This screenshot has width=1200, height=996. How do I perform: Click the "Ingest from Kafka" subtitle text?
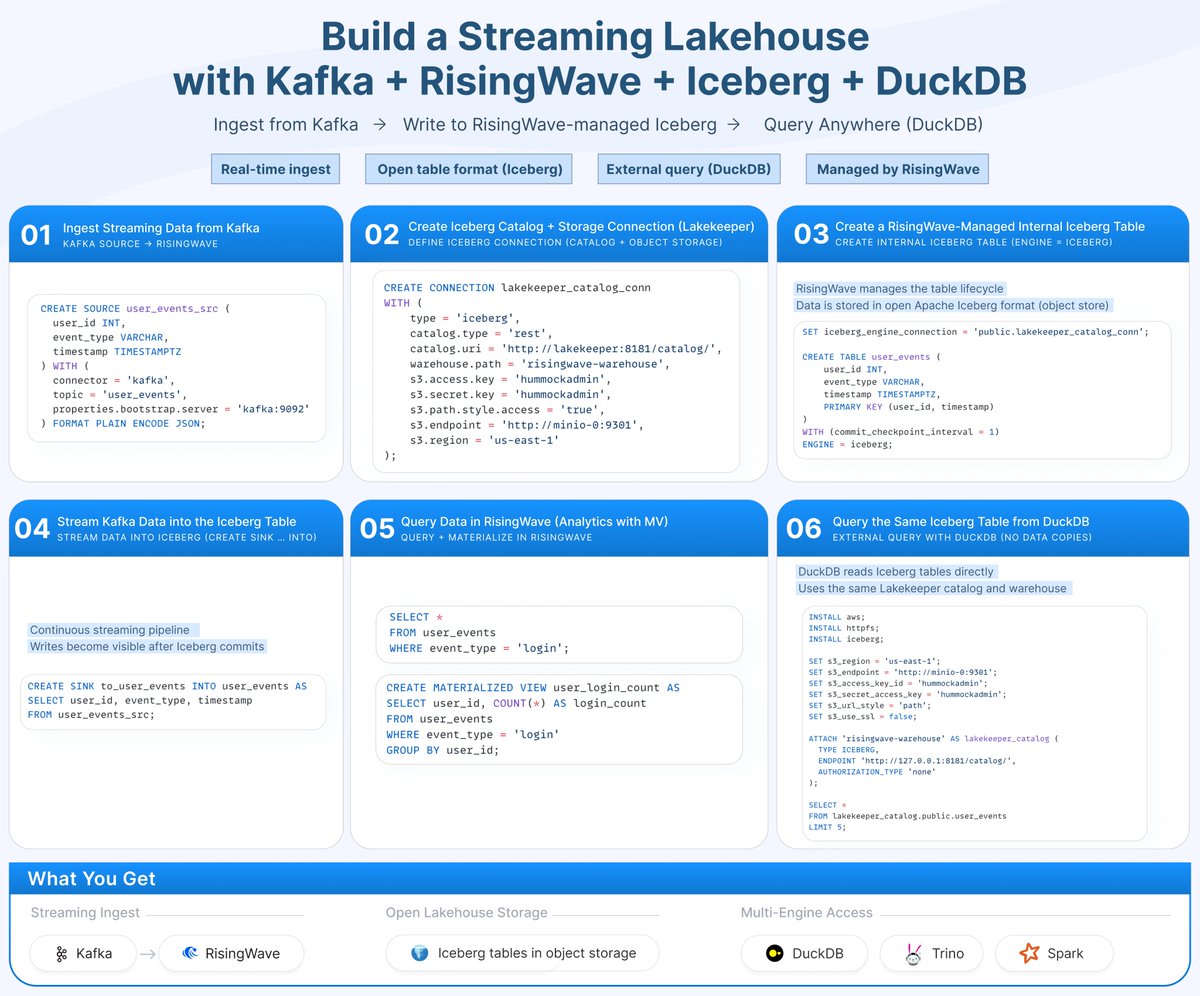[286, 125]
